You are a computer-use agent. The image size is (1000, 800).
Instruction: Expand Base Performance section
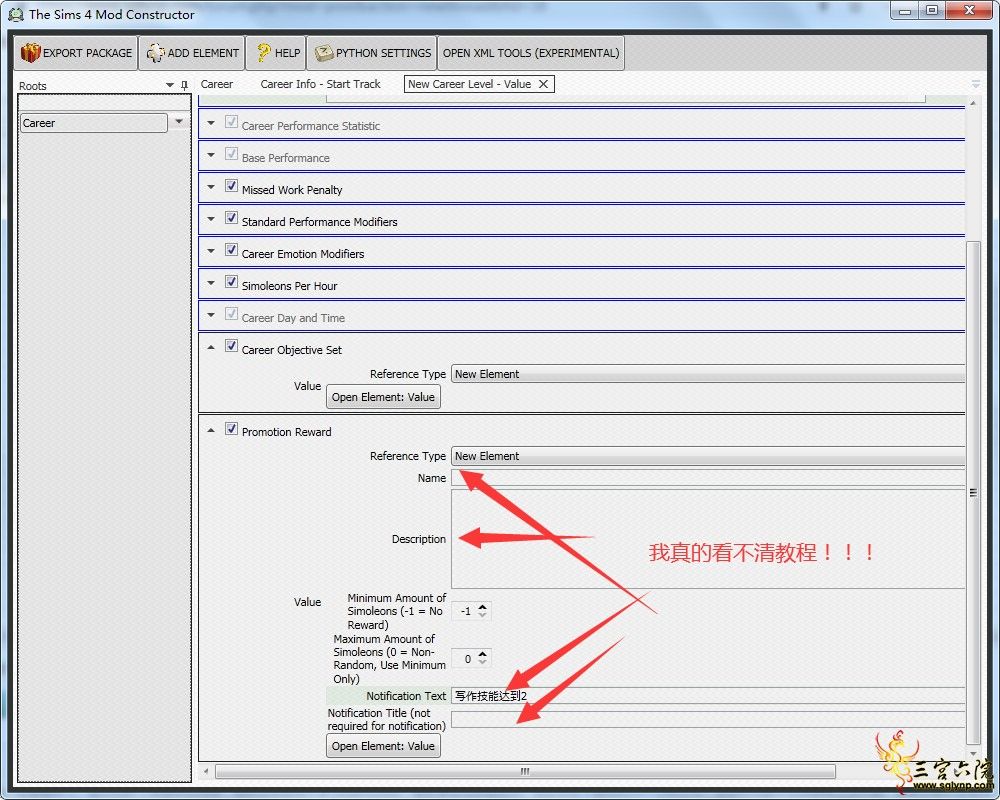tap(211, 155)
